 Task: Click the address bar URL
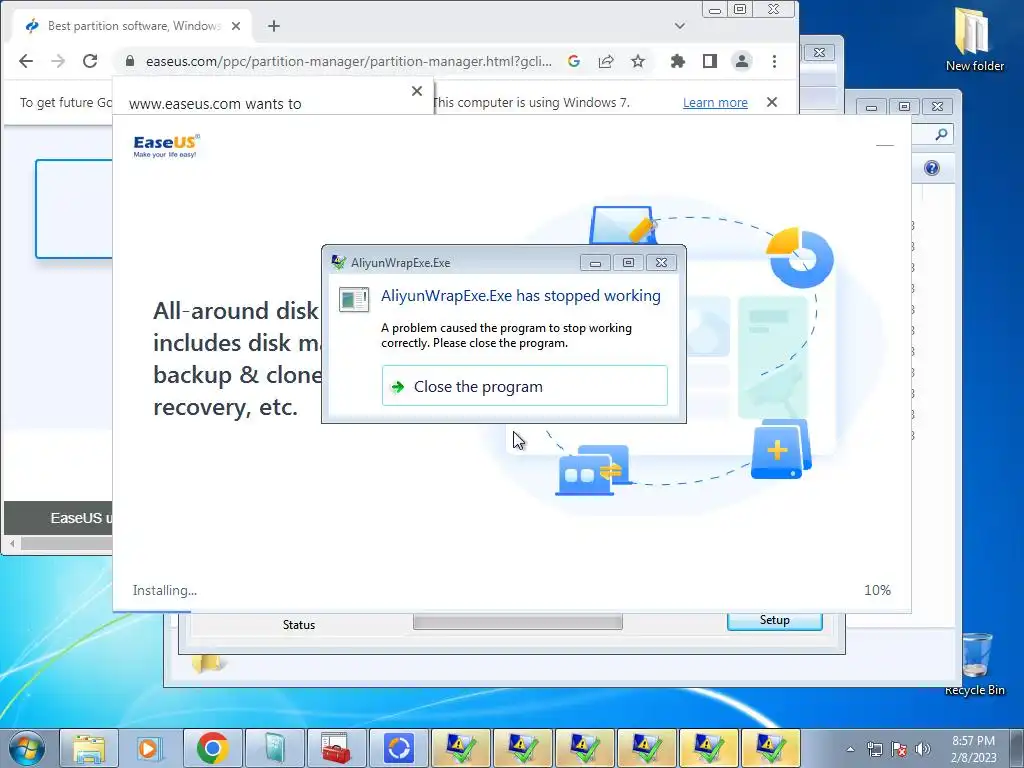coord(348,61)
